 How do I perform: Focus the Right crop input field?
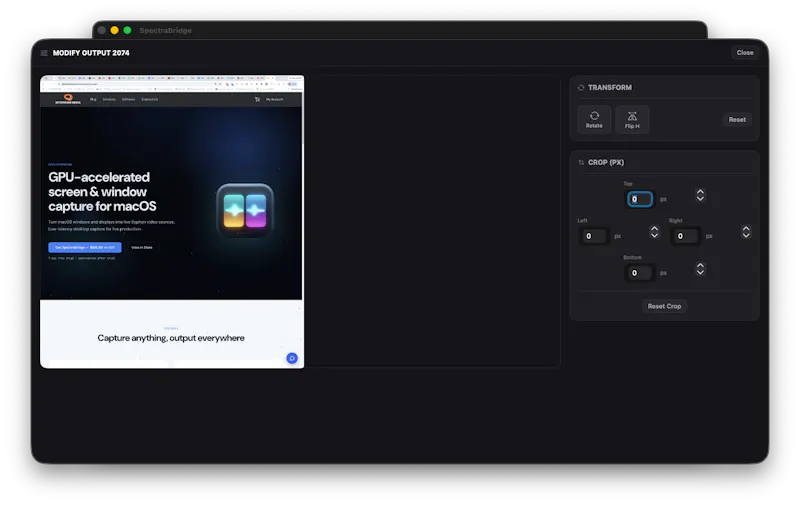tap(685, 236)
